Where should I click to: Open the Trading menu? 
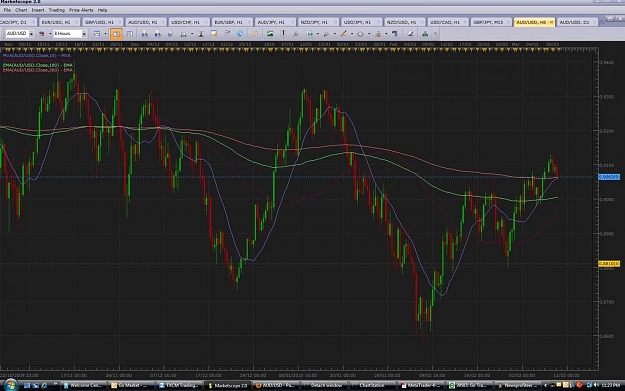pyautogui.click(x=57, y=10)
